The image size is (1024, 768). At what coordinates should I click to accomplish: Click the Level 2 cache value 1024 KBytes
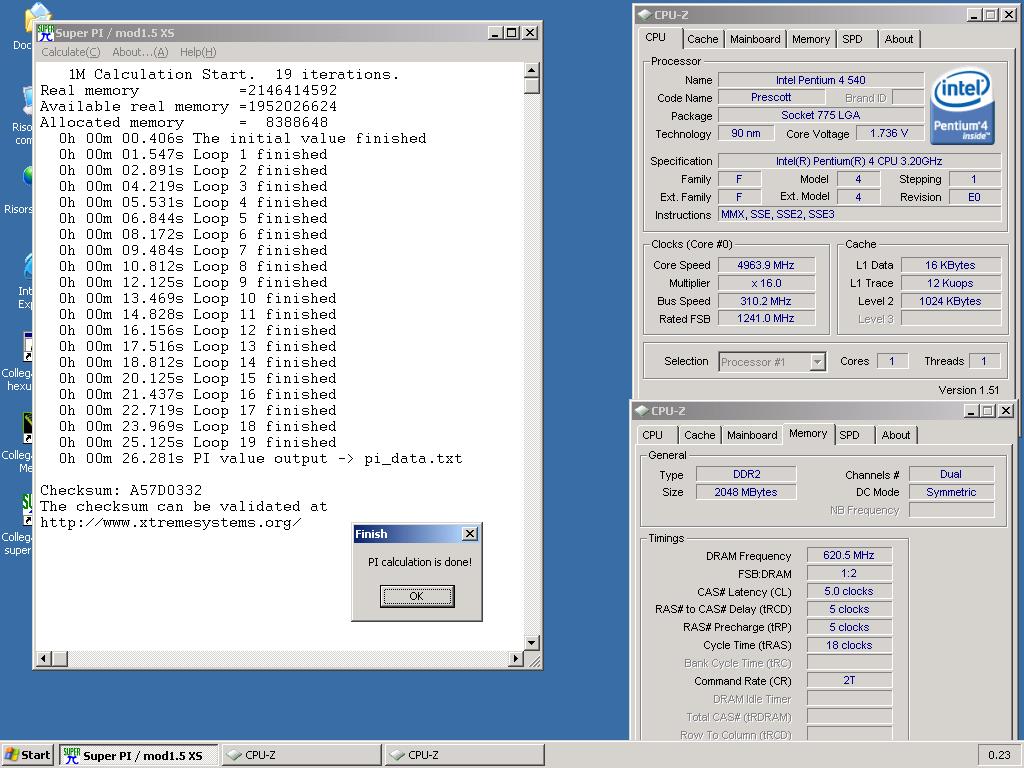point(950,301)
